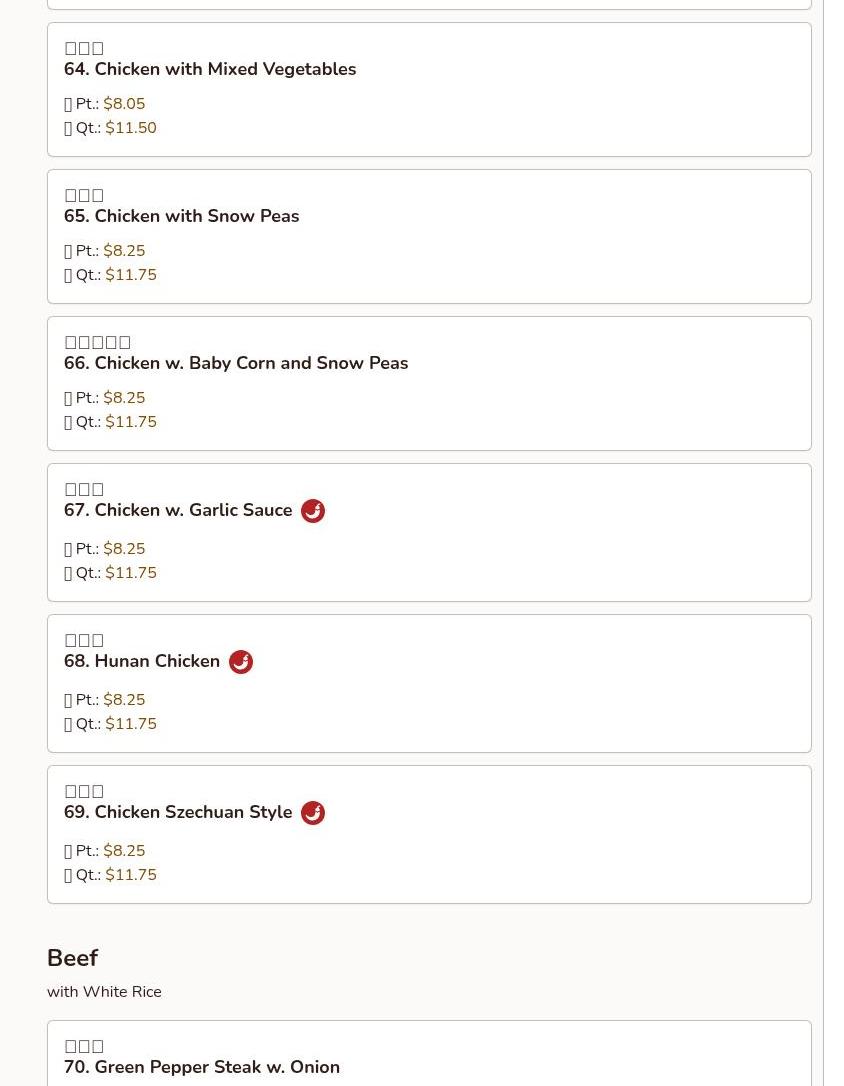Choose pint price for Chicken w. Garlic Sauce
The image size is (844, 1086).
pyautogui.click(x=124, y=549)
